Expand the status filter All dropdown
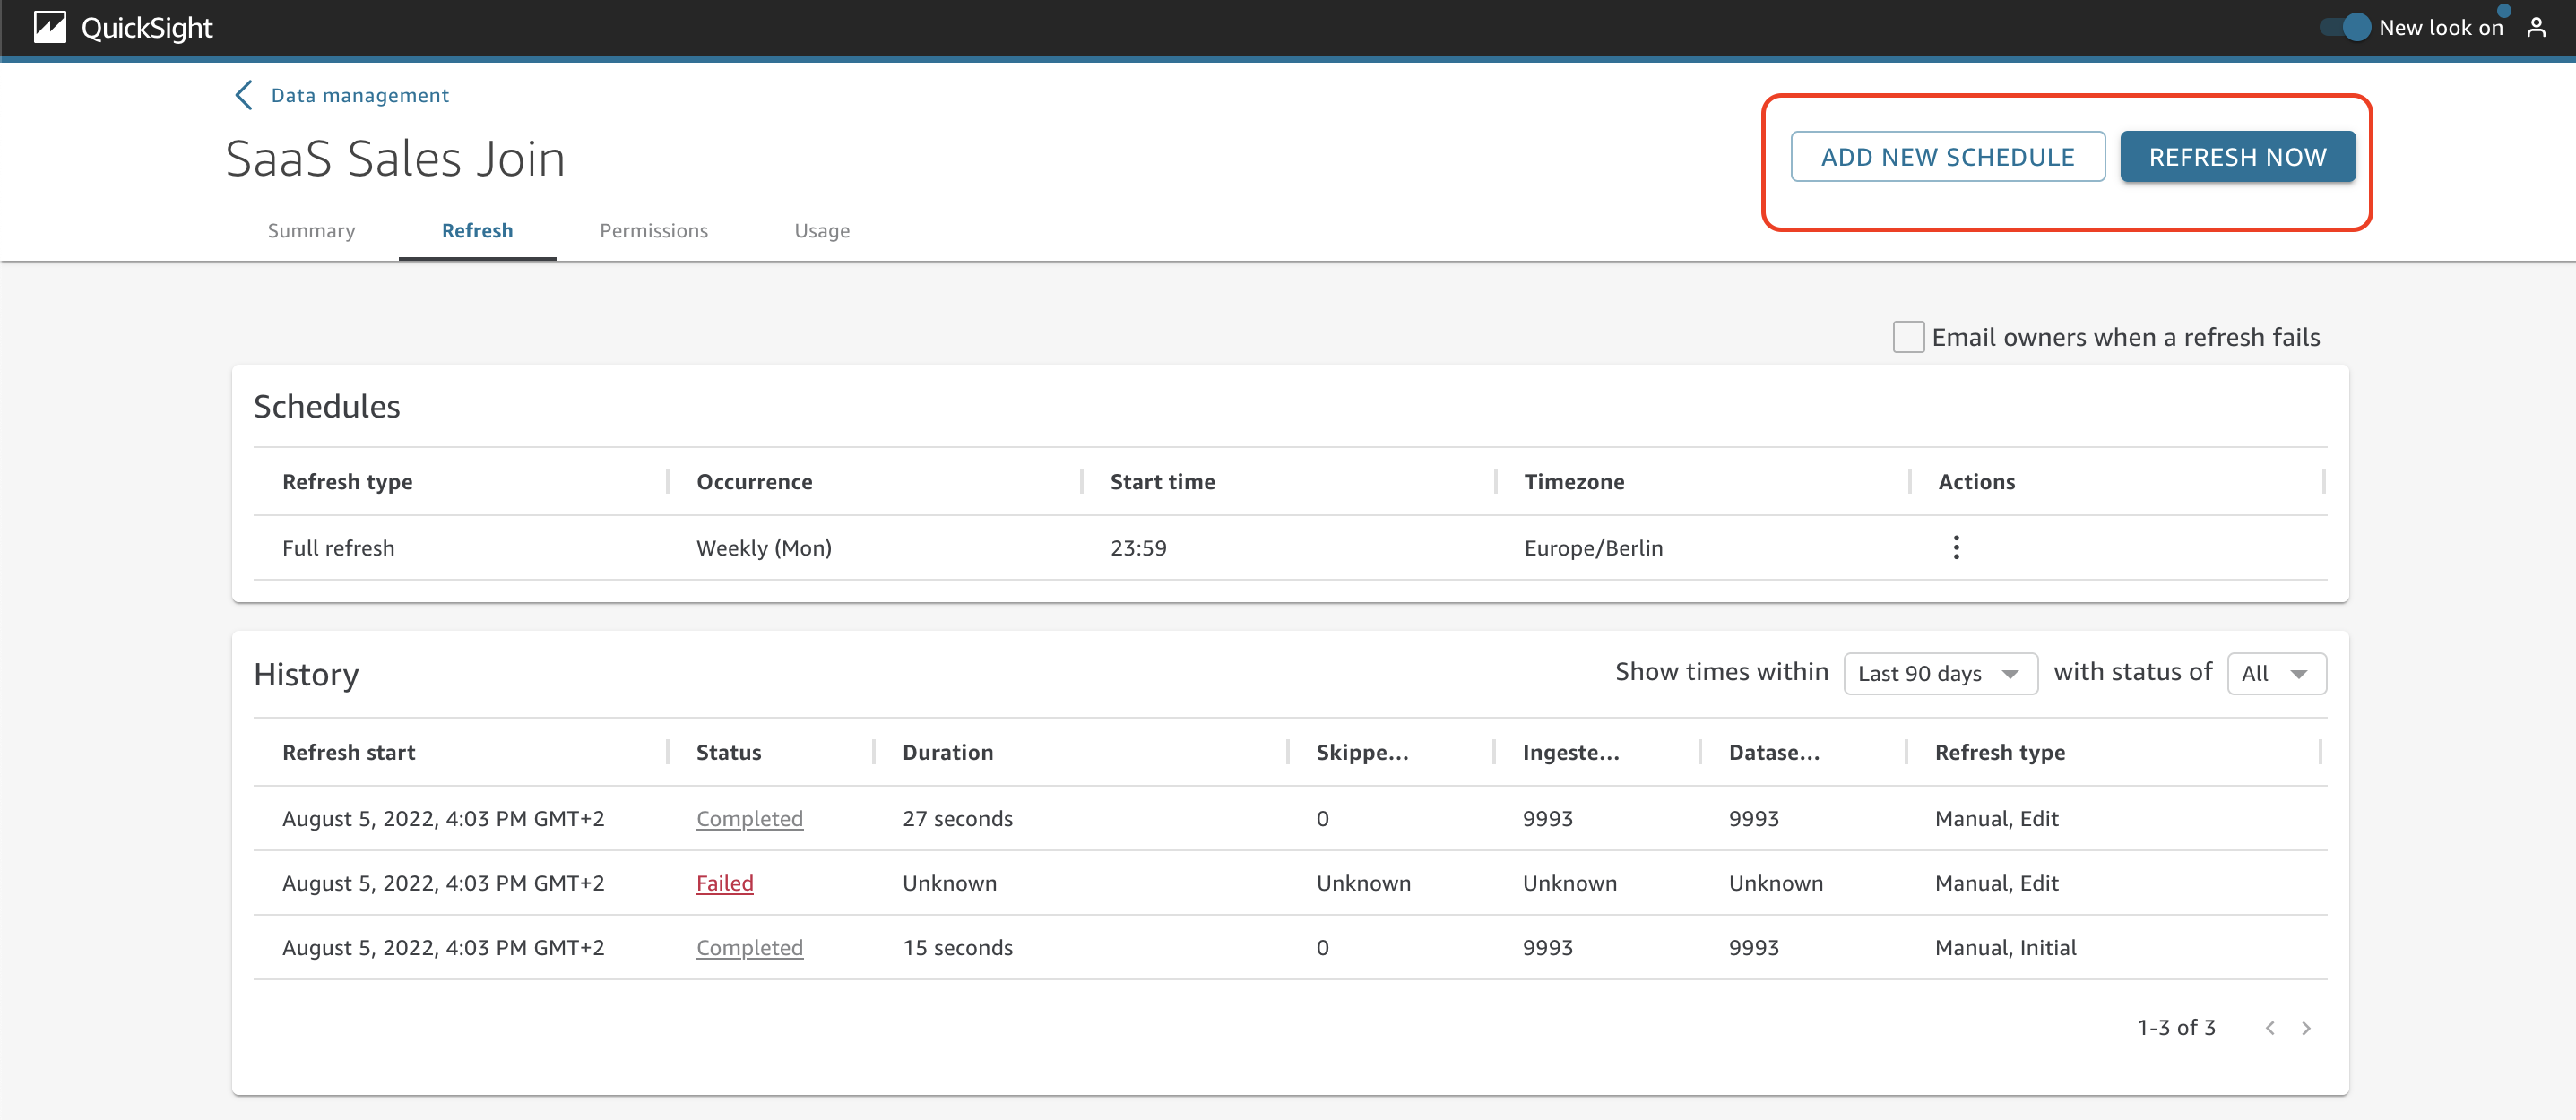Screen dimensions: 2576x1120 click(2275, 673)
